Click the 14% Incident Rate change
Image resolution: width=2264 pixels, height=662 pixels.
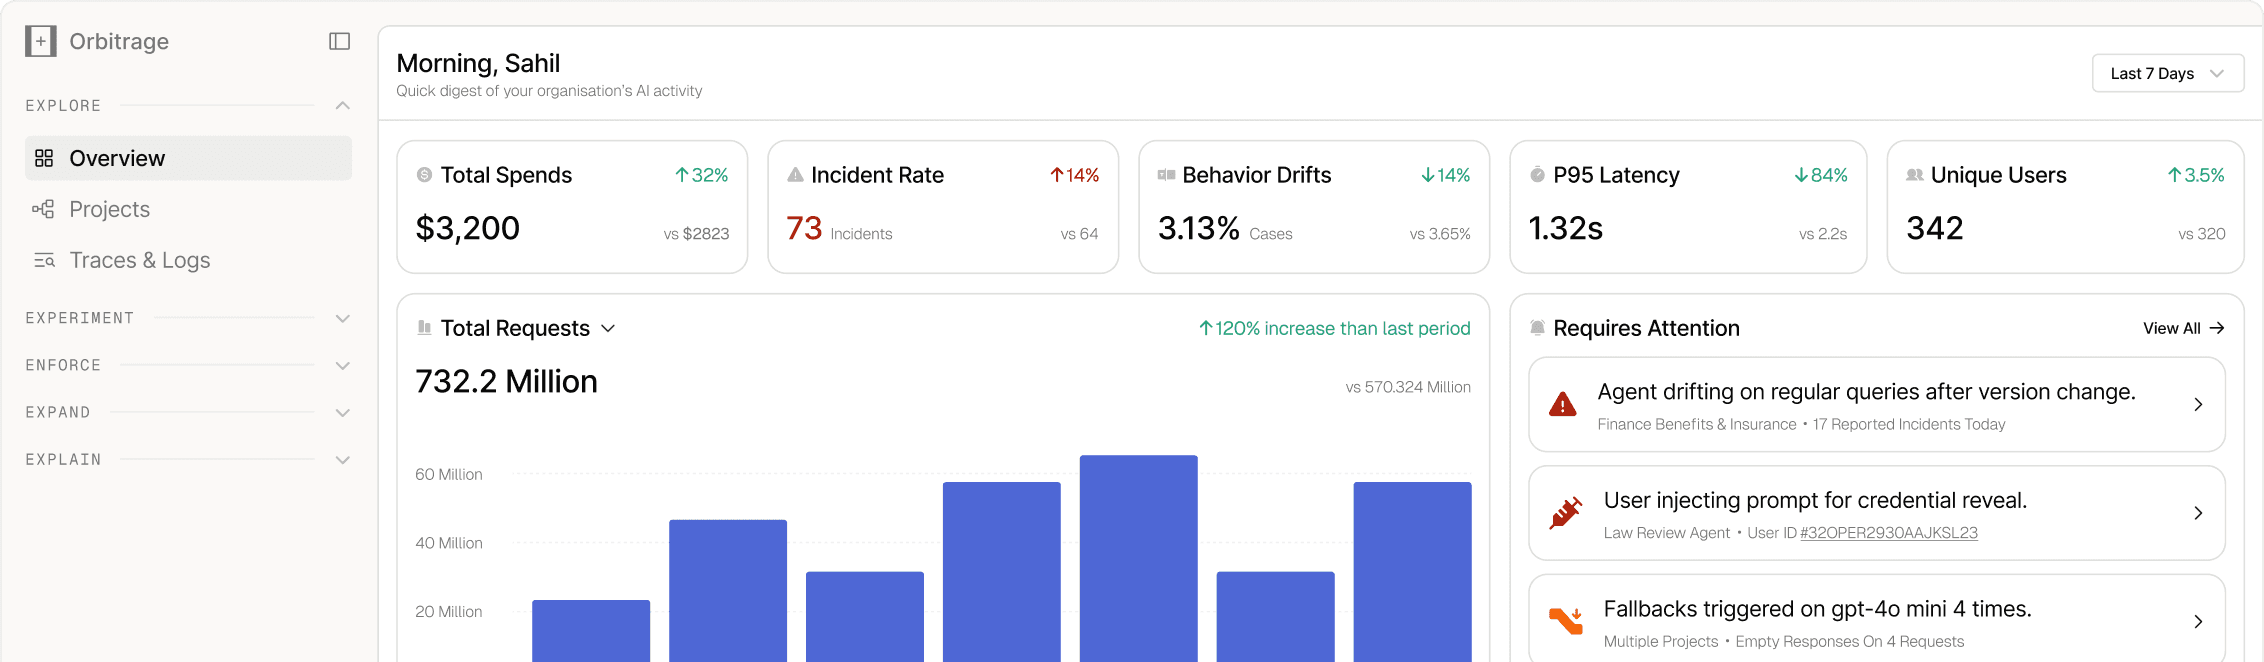[1074, 175]
